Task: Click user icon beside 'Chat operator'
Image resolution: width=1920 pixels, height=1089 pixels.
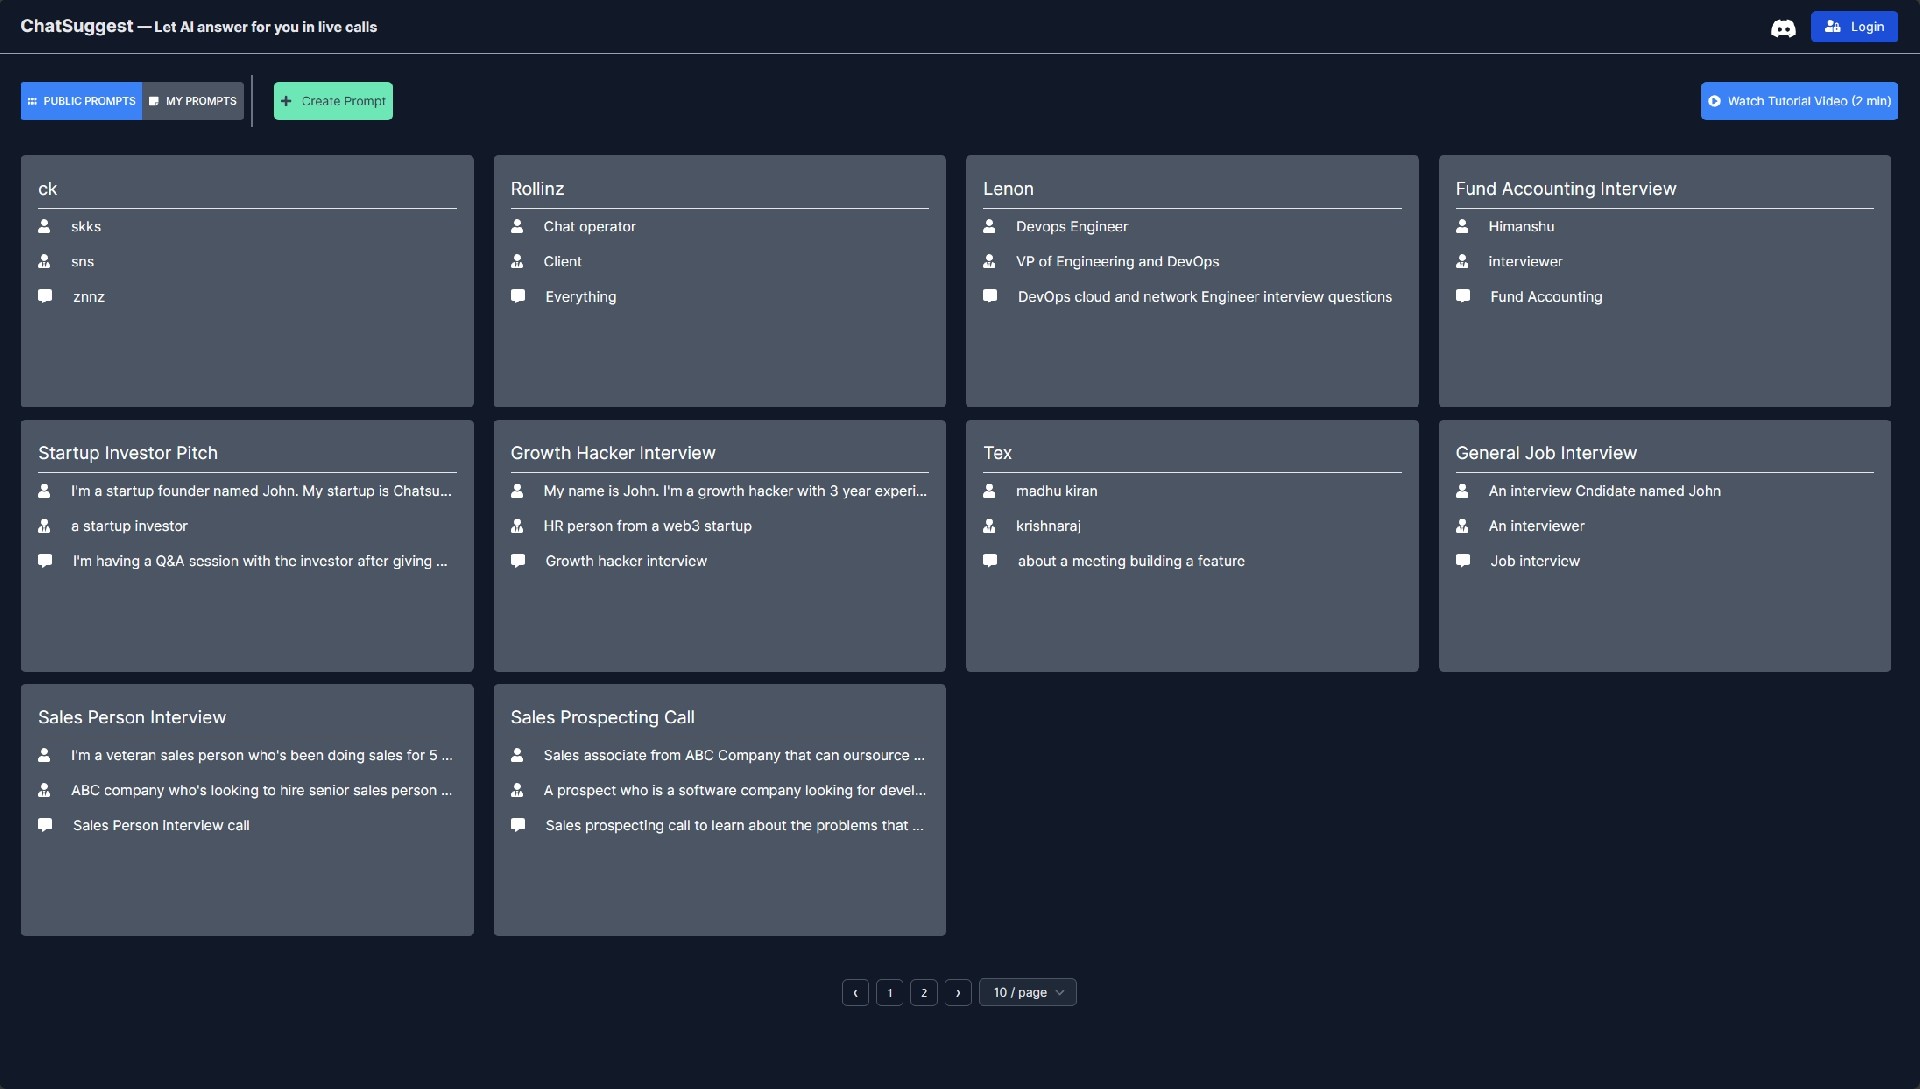Action: (517, 227)
